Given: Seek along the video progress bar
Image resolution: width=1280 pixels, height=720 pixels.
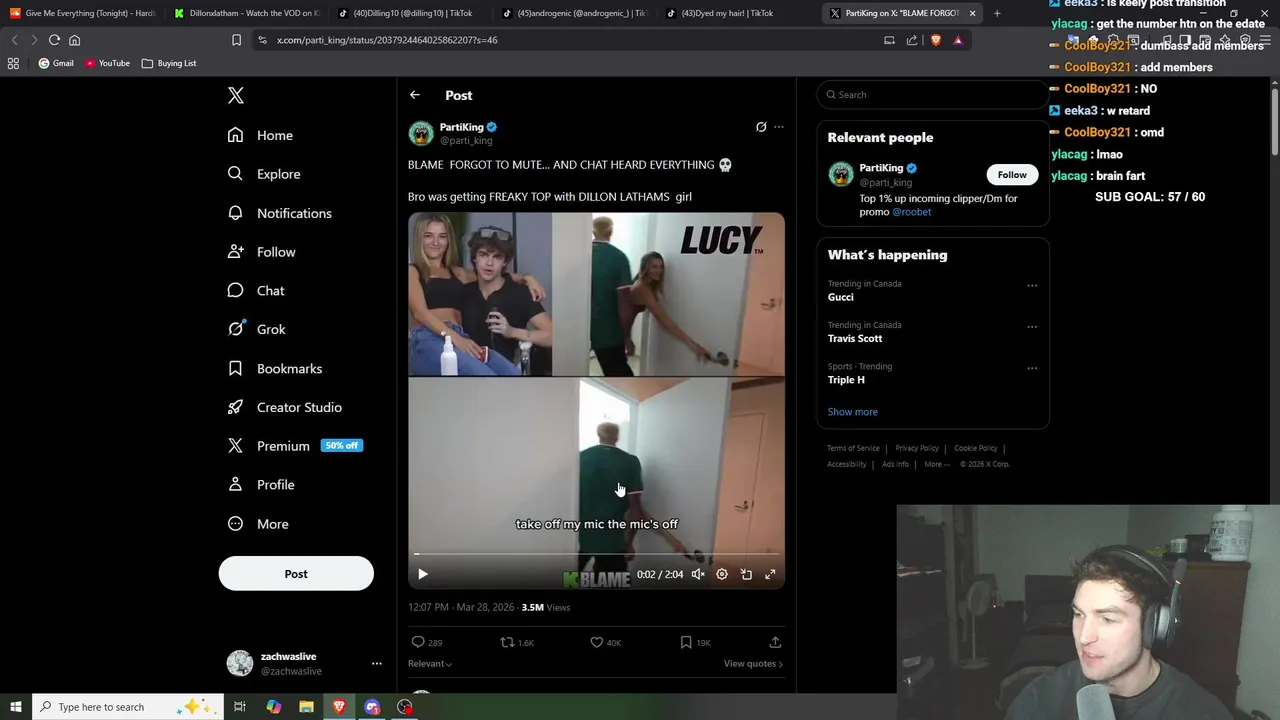Looking at the screenshot, I should [x=596, y=553].
